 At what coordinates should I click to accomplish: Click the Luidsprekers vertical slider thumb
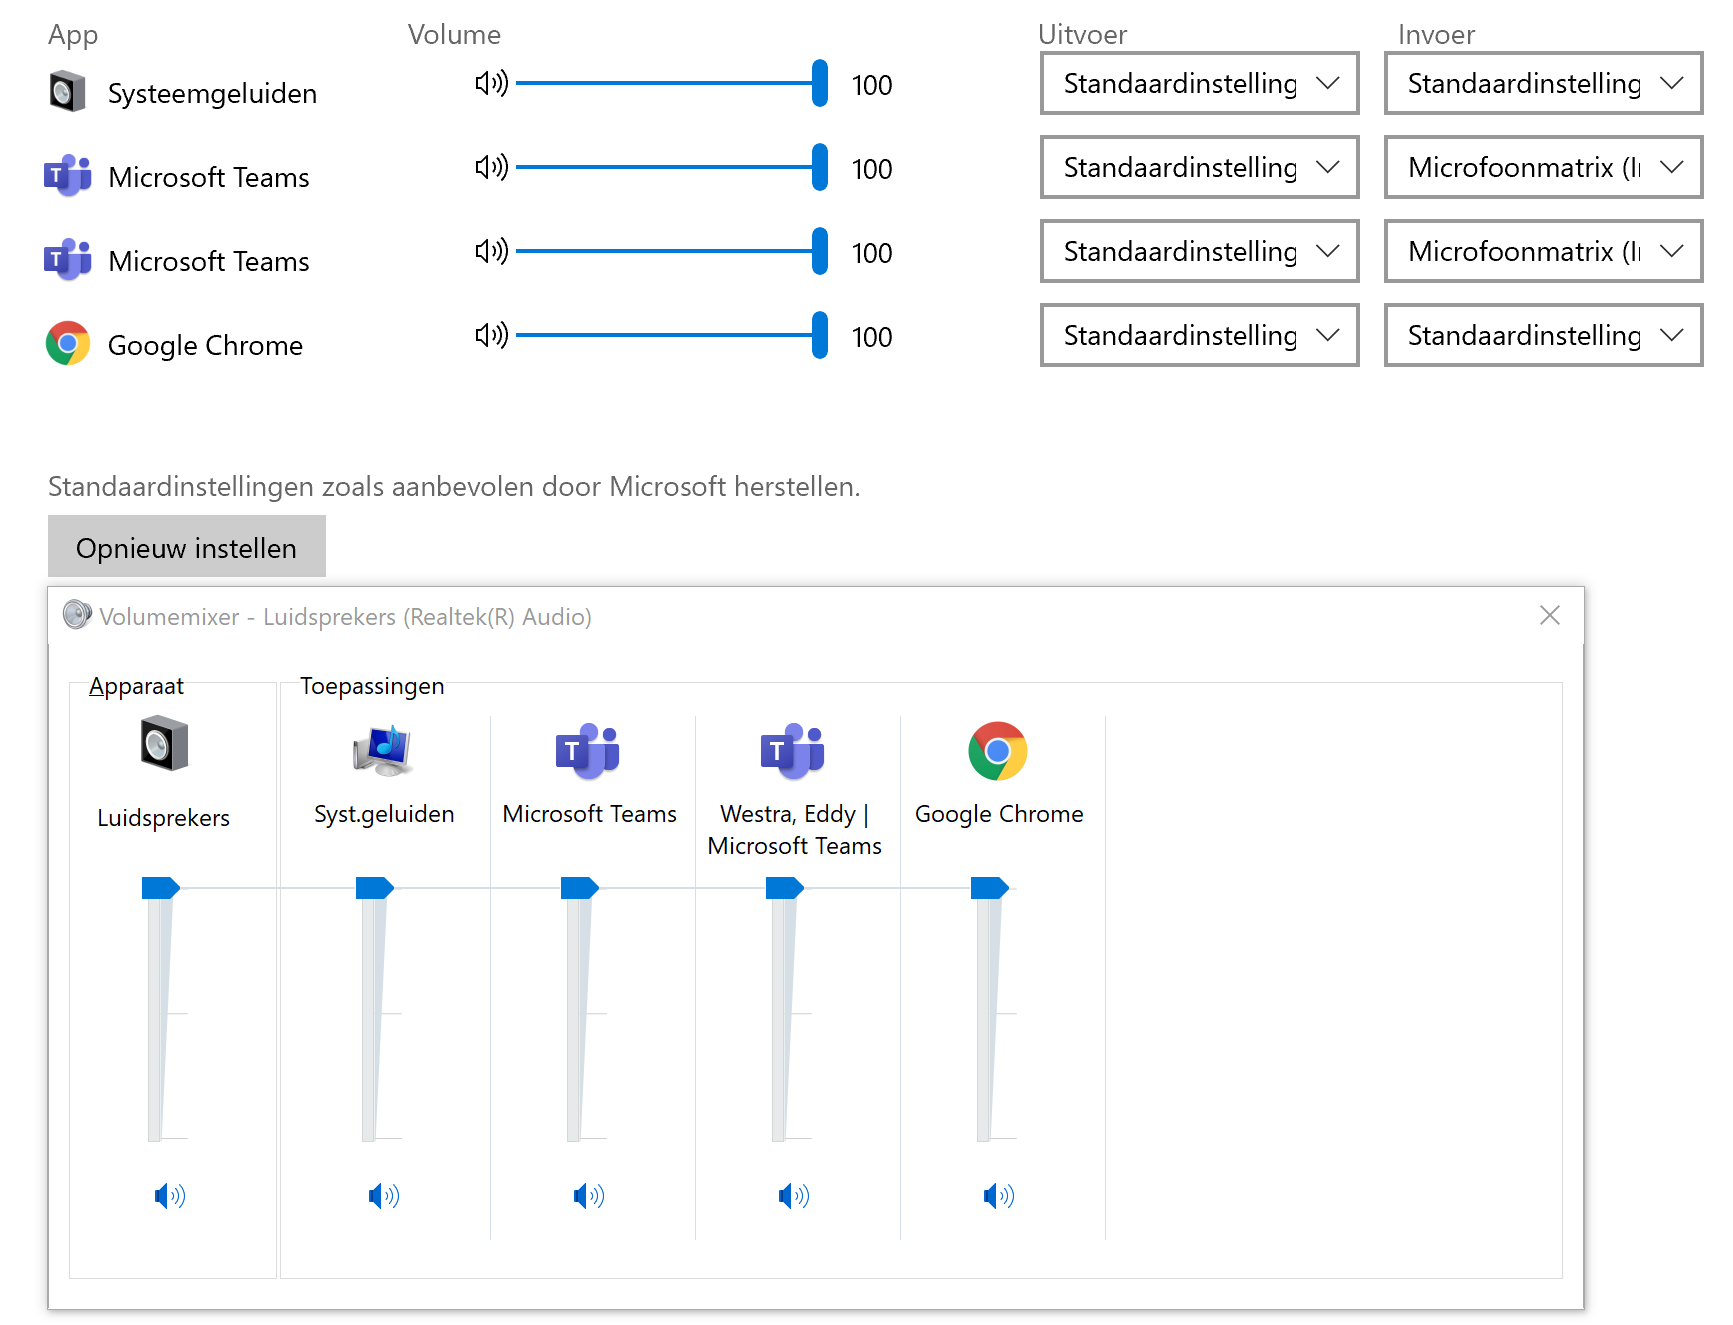(161, 887)
